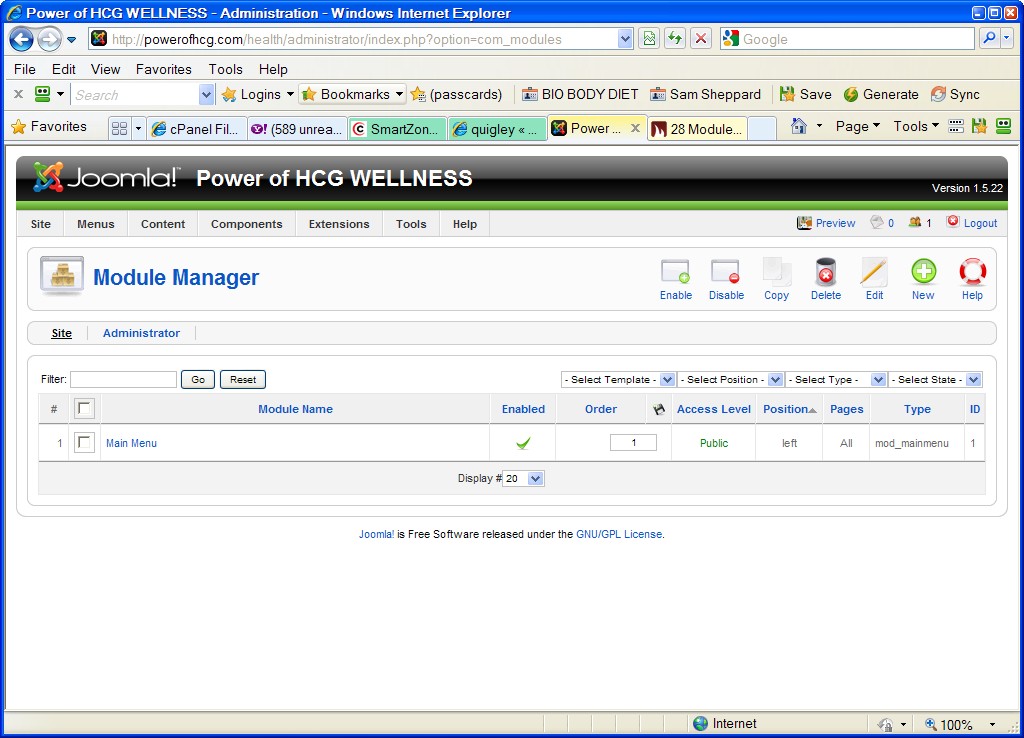Expand the address bar history dropdown
Viewport: 1024px width, 738px height.
[625, 39]
